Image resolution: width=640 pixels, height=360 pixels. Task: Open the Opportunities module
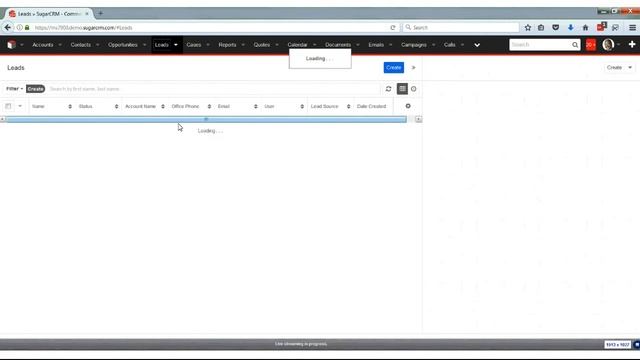point(122,45)
